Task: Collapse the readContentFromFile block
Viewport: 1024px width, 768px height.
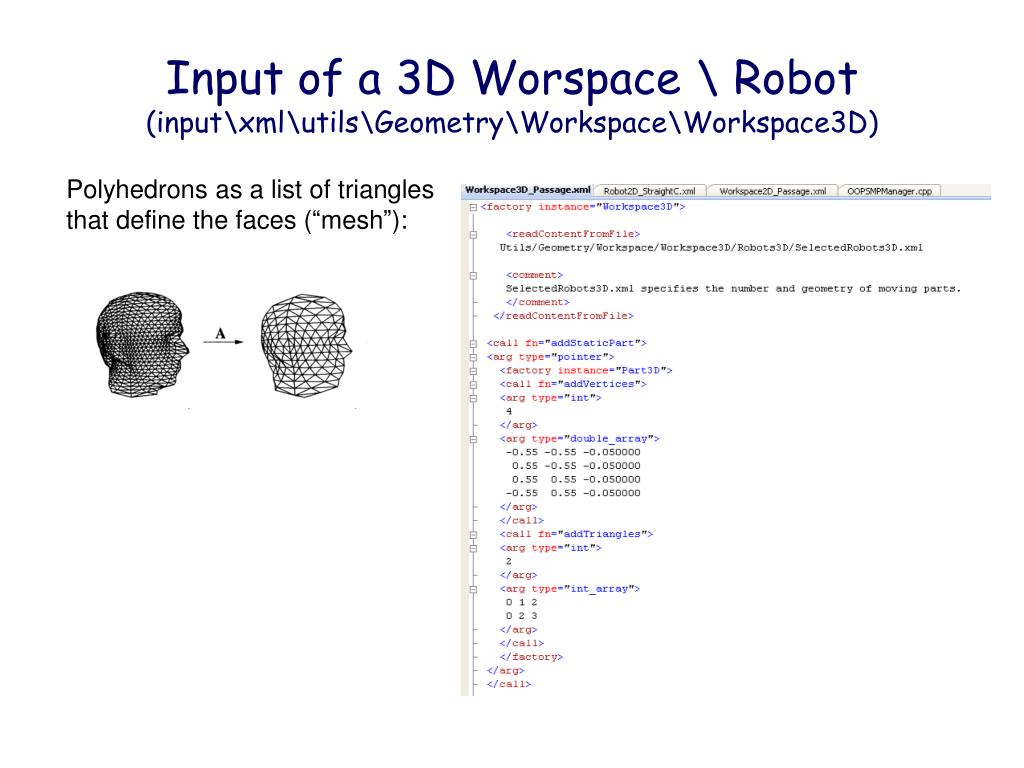Action: [x=473, y=234]
